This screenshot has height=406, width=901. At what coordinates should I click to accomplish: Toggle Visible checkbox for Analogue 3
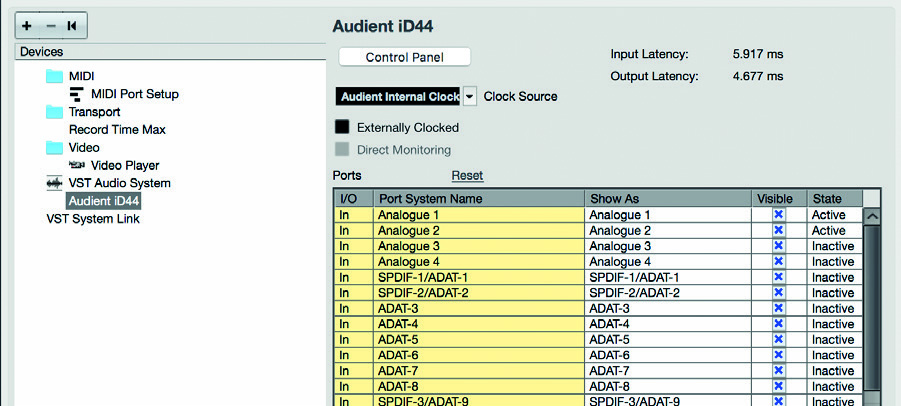click(779, 246)
